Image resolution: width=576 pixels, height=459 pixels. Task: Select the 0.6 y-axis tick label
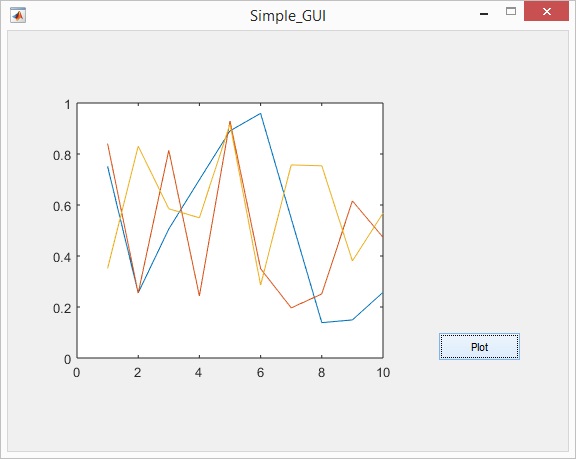(x=62, y=206)
